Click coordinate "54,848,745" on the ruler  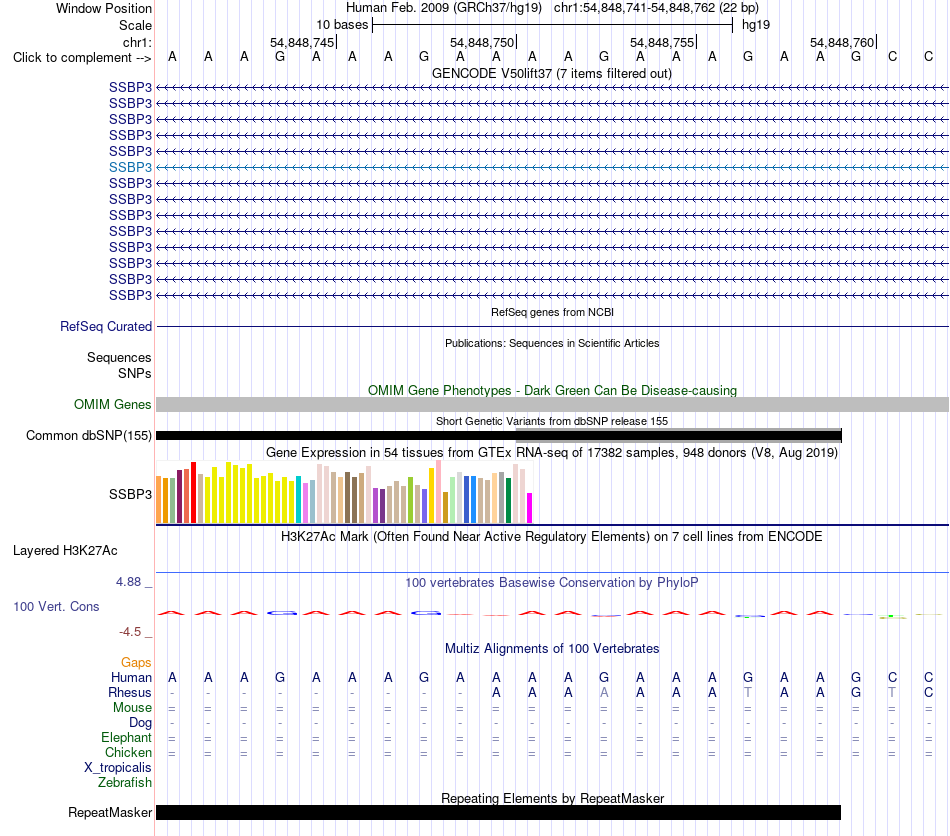[302, 42]
